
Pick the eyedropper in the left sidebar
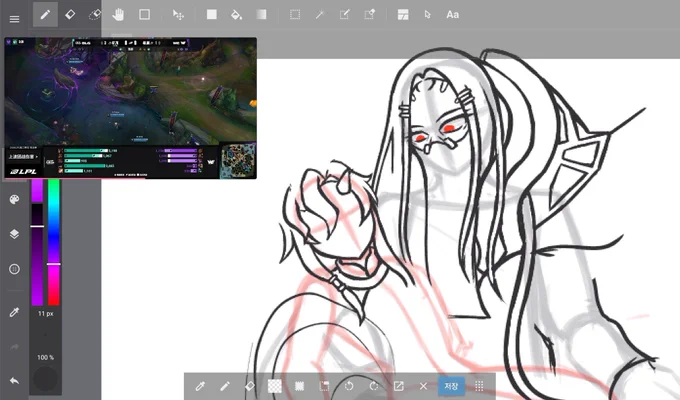pyautogui.click(x=14, y=312)
